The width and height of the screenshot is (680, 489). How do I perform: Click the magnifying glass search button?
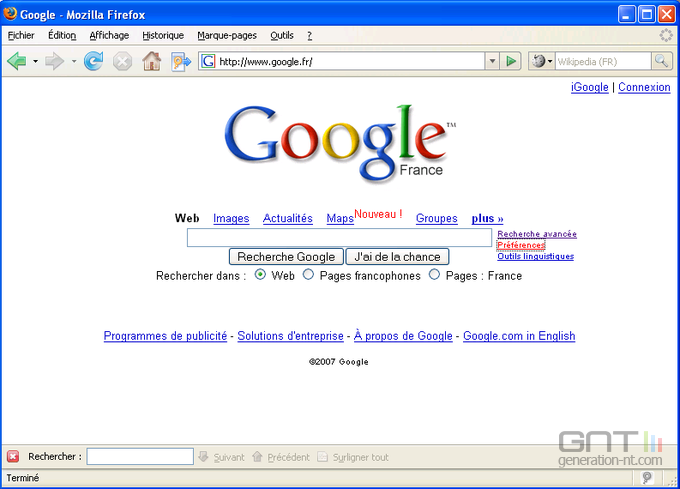coord(661,61)
